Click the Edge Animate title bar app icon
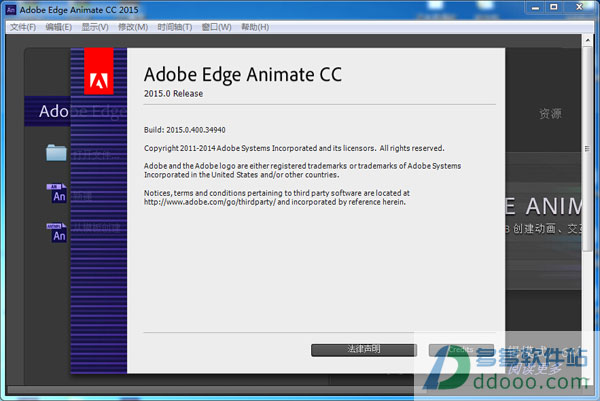This screenshot has width=600, height=401. [11, 10]
